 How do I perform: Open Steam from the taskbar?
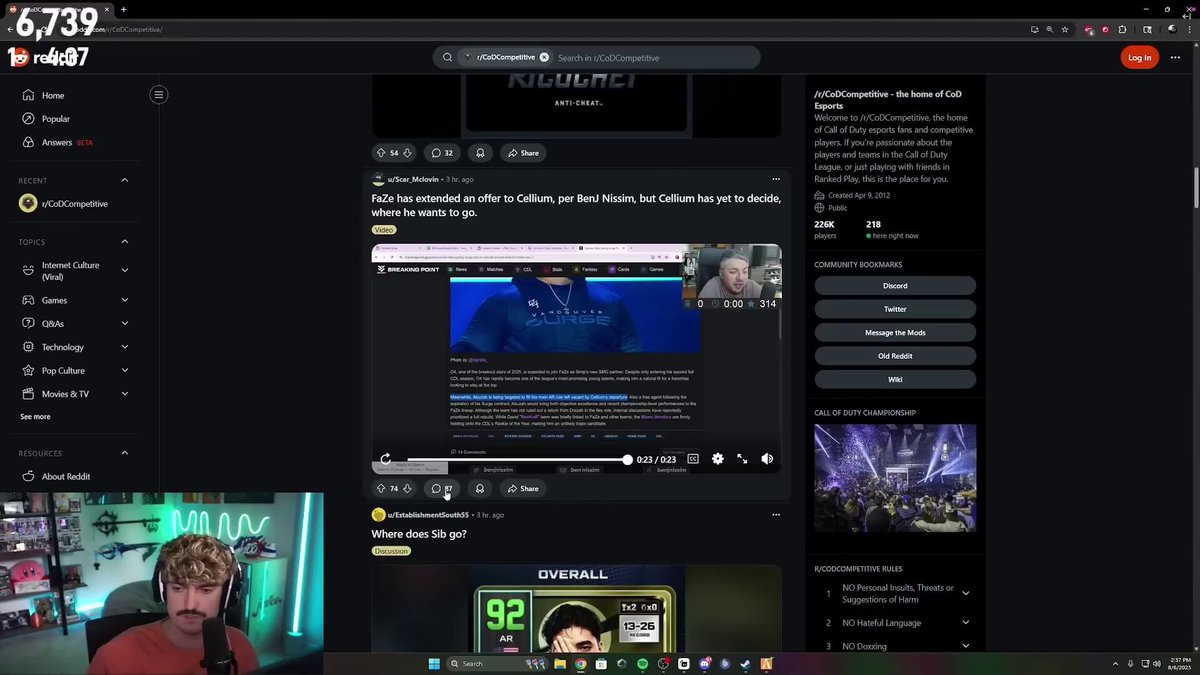746,664
